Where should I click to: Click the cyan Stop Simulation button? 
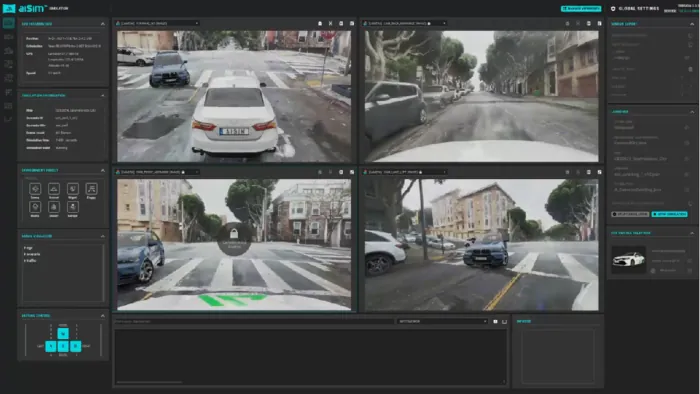pos(669,214)
